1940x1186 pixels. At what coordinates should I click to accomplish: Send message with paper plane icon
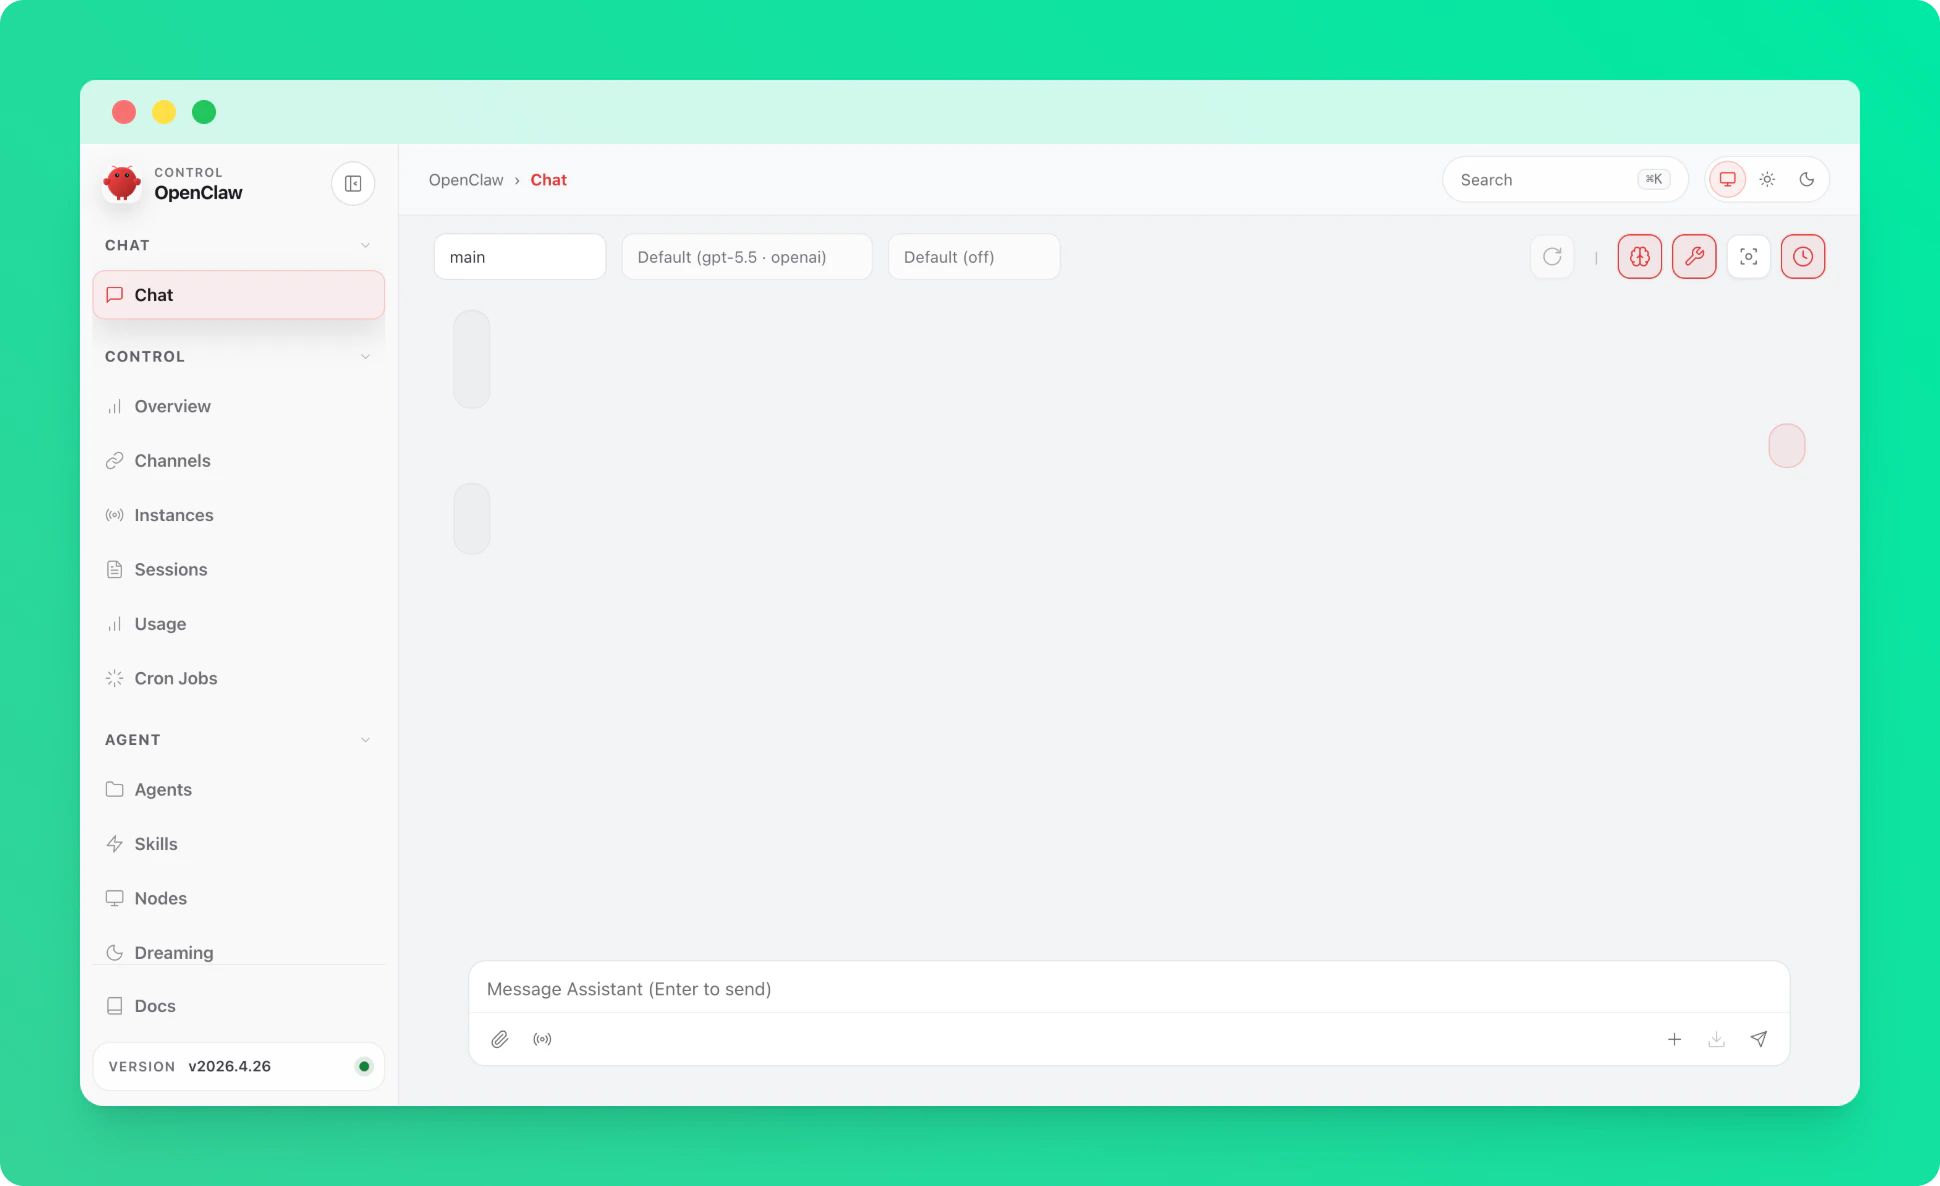1758,1039
